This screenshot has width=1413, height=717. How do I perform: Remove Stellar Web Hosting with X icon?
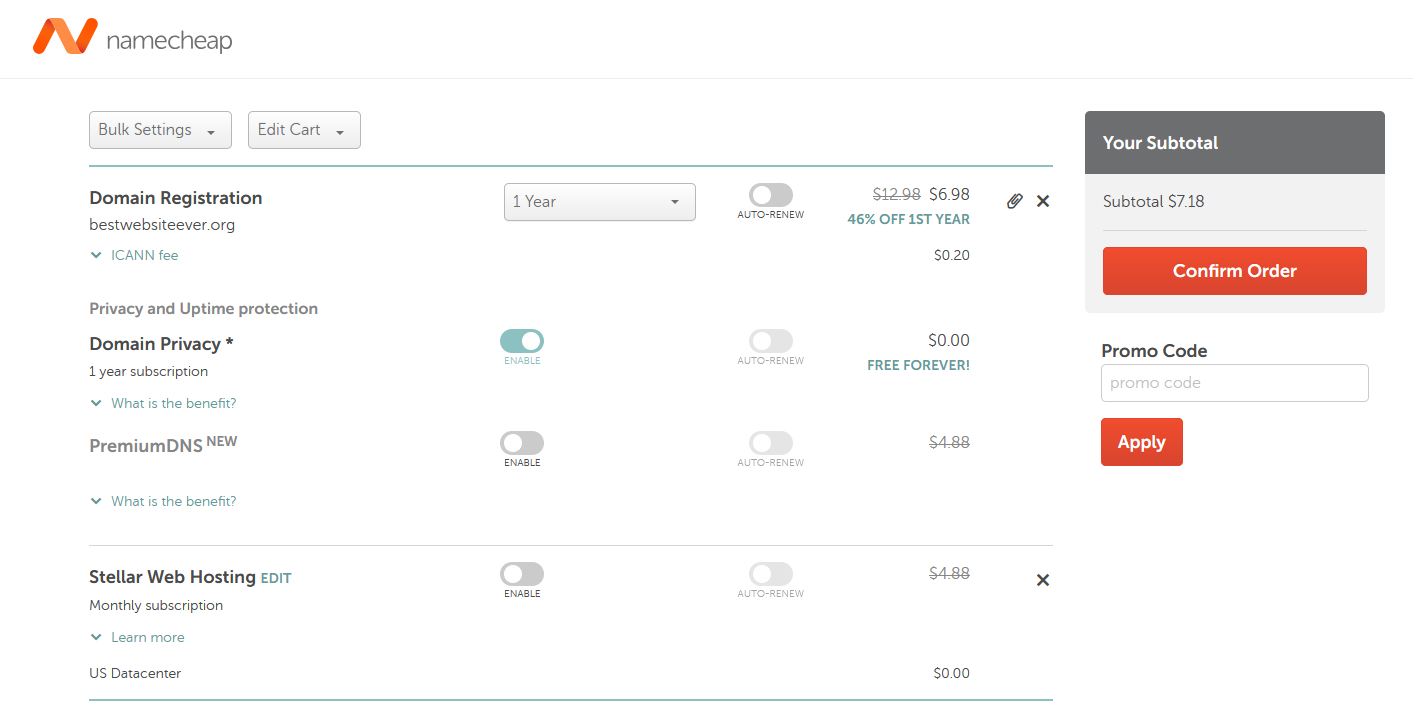tap(1043, 580)
